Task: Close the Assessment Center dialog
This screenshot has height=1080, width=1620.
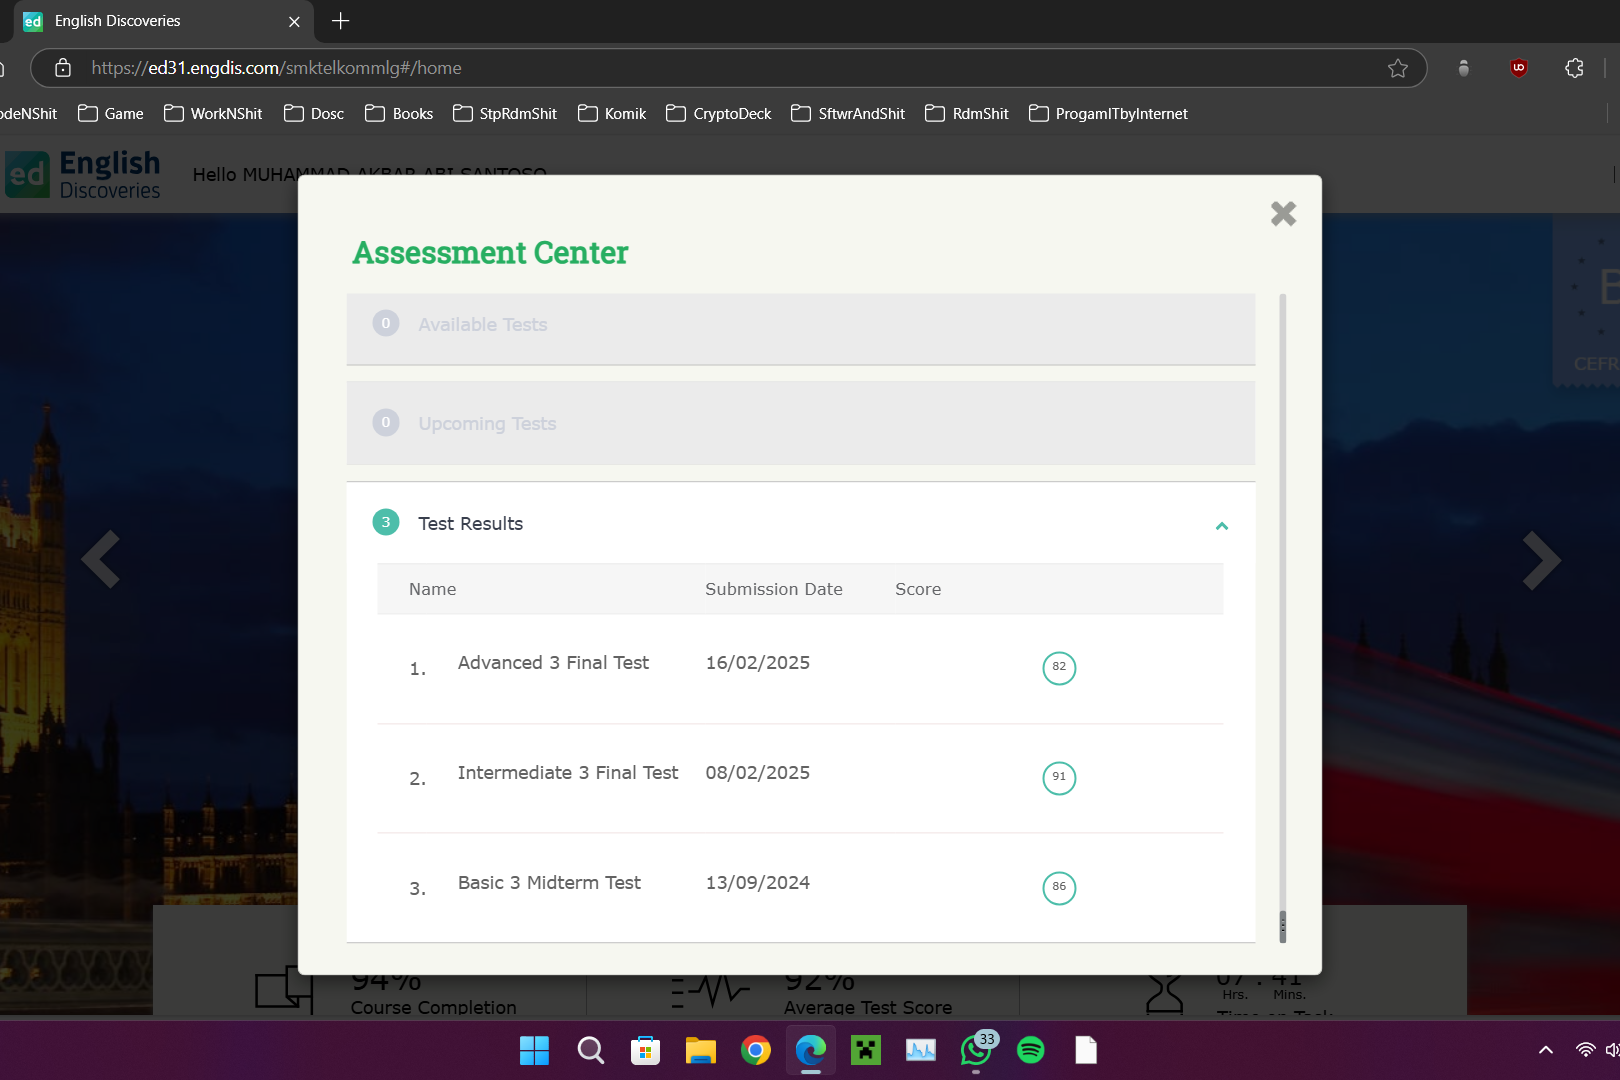Action: [1283, 214]
